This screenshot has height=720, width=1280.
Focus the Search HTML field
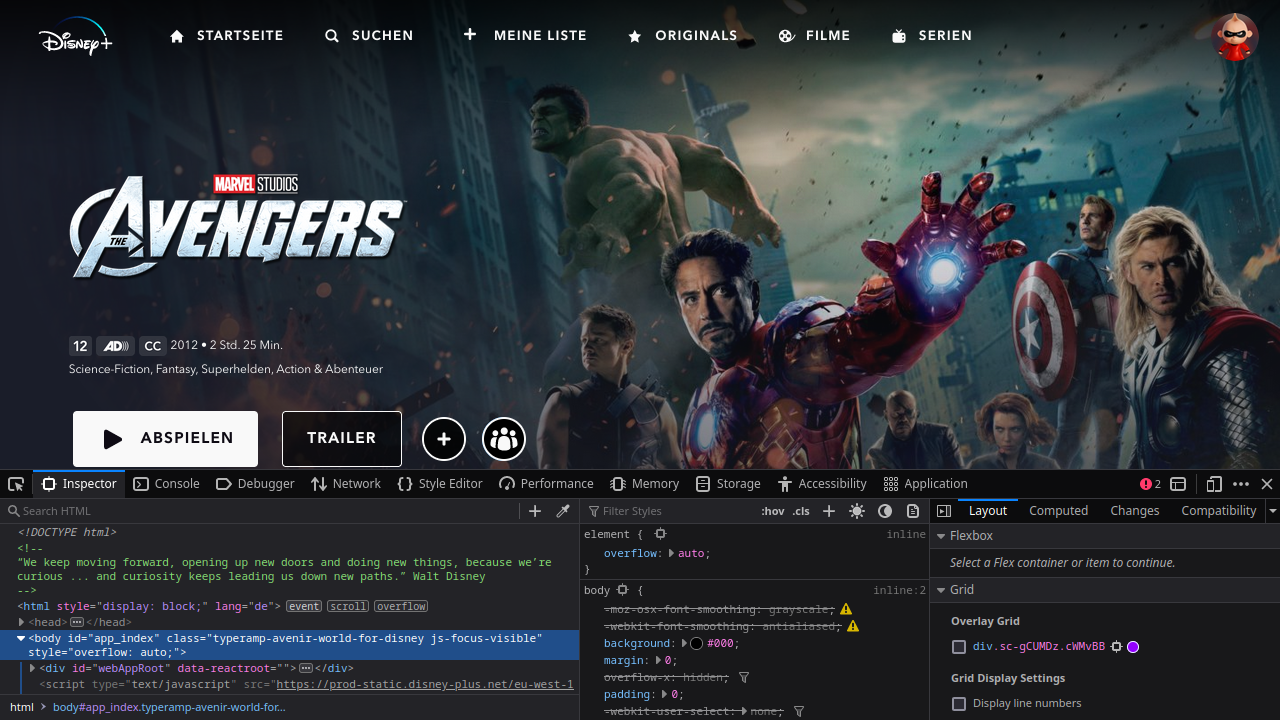point(262,511)
